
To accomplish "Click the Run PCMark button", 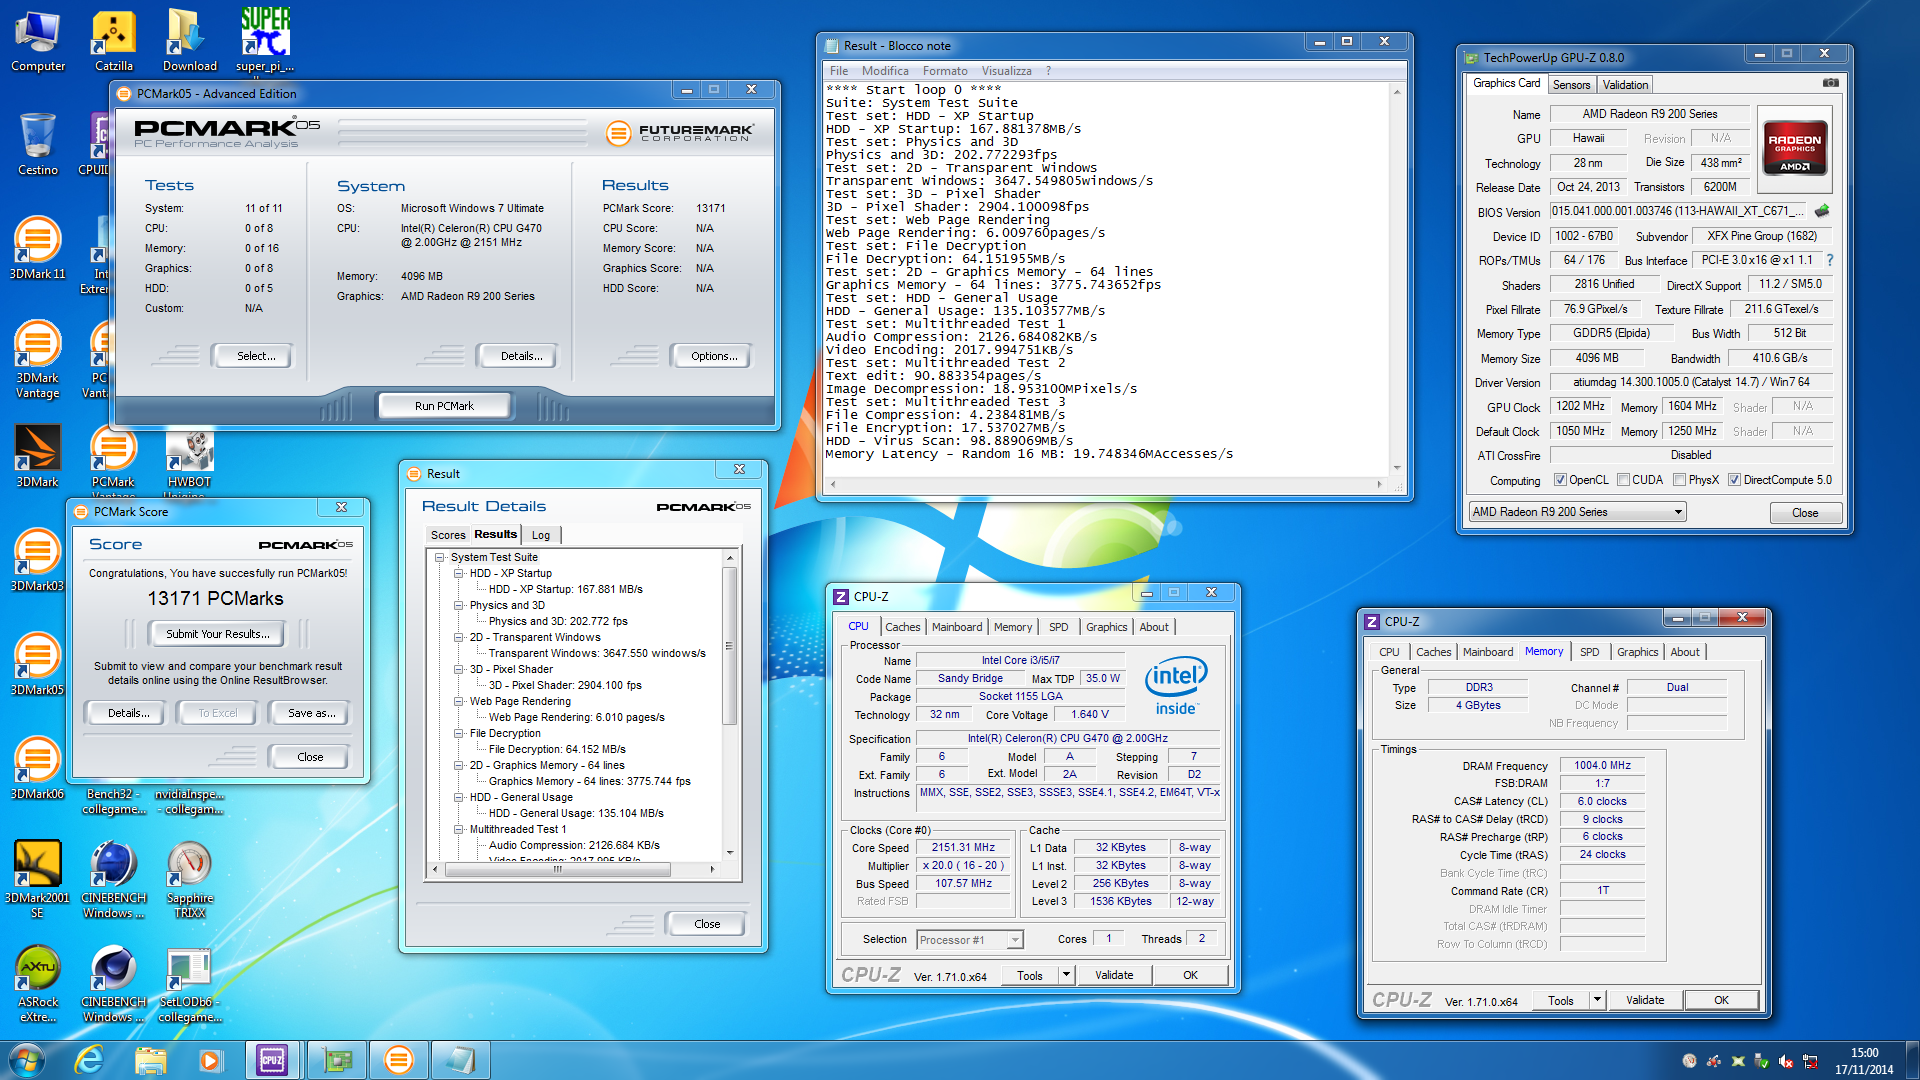I will tap(444, 406).
